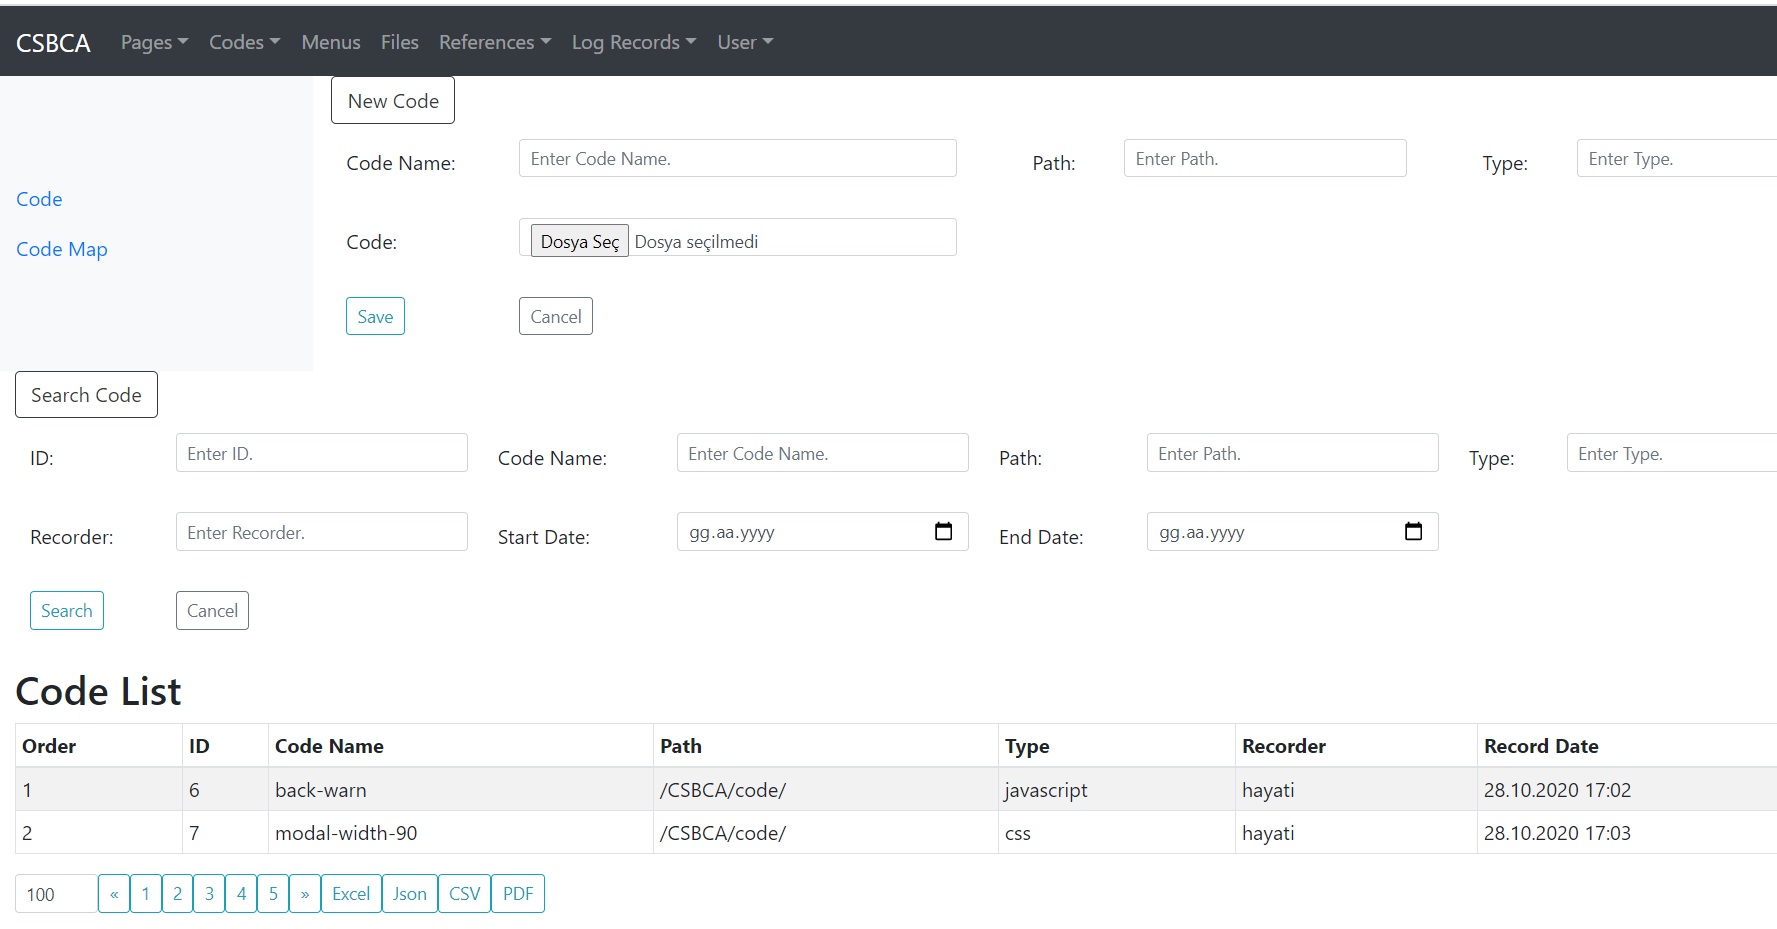Click Dosya Seç file chooser button
This screenshot has width=1777, height=929.
point(579,241)
